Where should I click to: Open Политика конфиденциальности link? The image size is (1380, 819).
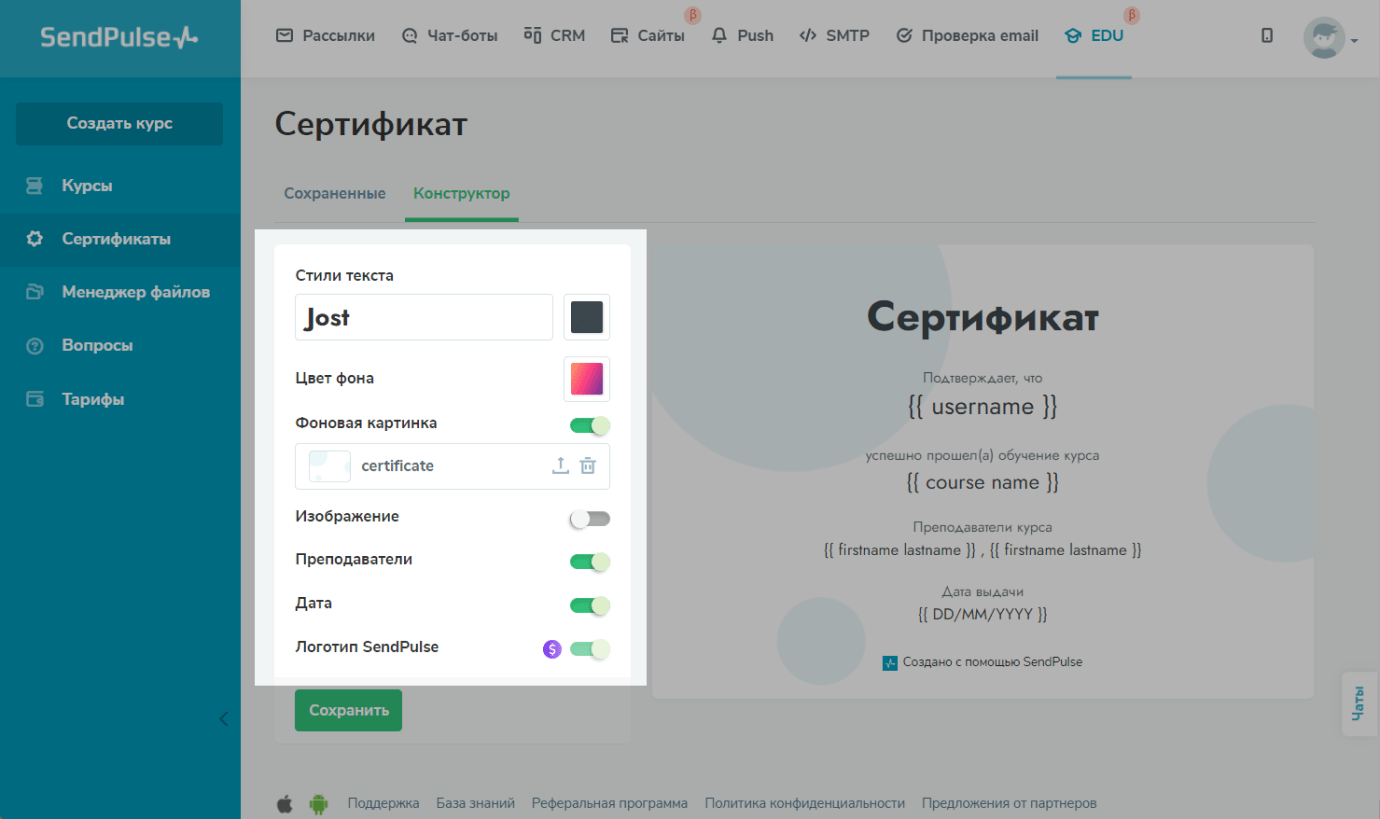coord(805,803)
